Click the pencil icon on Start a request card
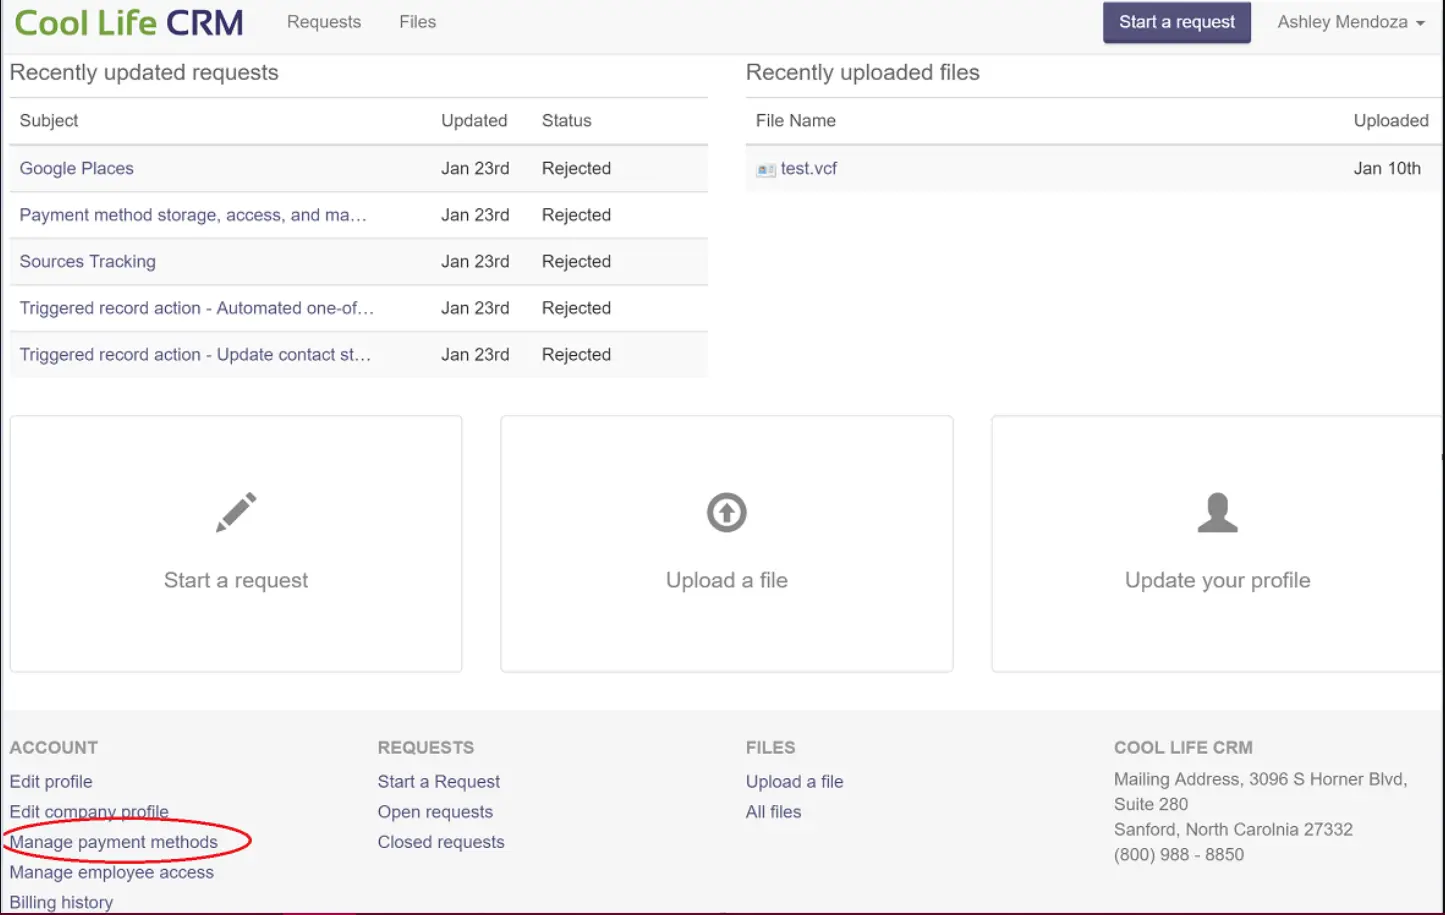Image resolution: width=1445 pixels, height=915 pixels. point(236,511)
